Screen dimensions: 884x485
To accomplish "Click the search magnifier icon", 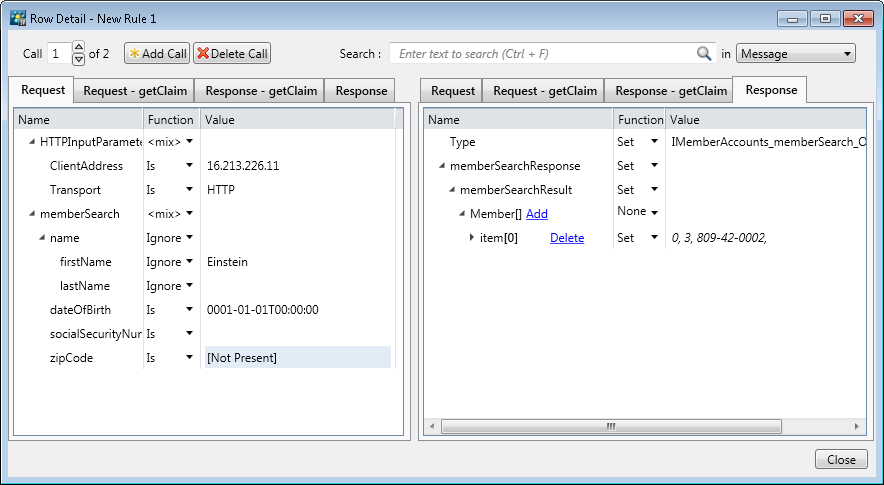I will click(x=704, y=54).
